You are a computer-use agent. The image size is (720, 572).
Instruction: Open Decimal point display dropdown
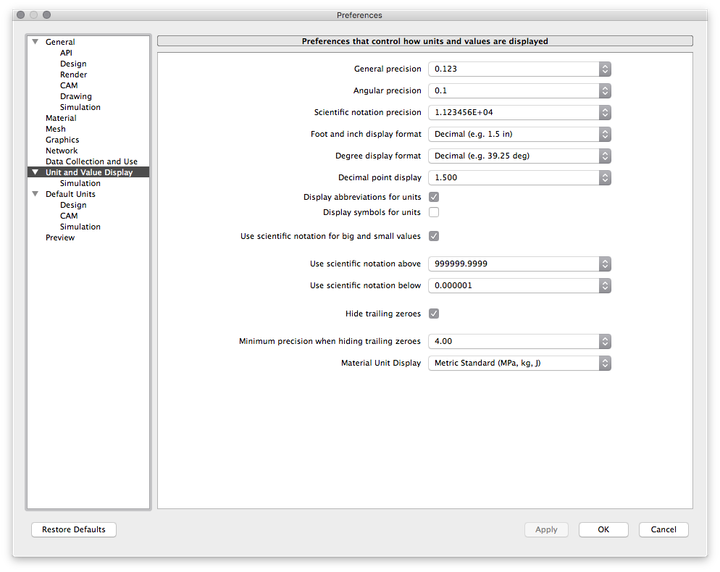tap(519, 177)
